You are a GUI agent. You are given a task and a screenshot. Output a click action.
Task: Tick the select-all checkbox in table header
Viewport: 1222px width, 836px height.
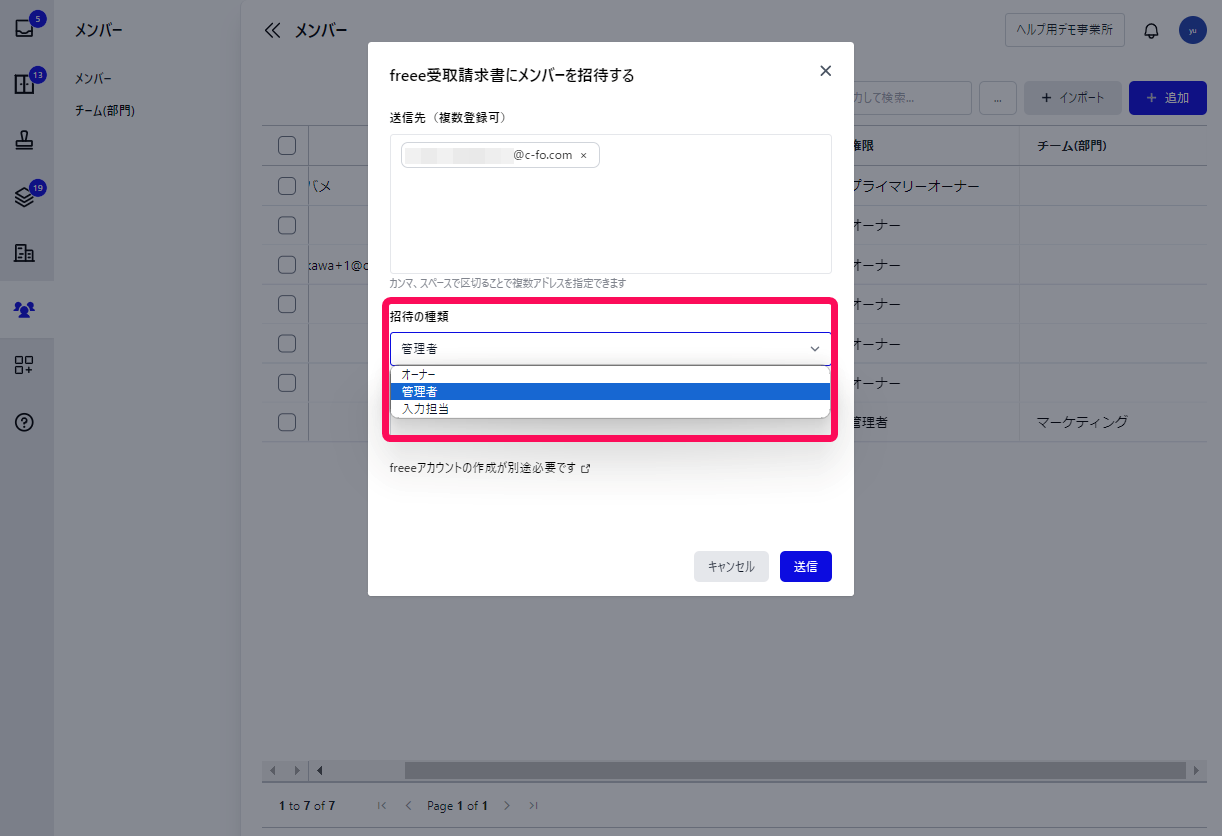[287, 146]
